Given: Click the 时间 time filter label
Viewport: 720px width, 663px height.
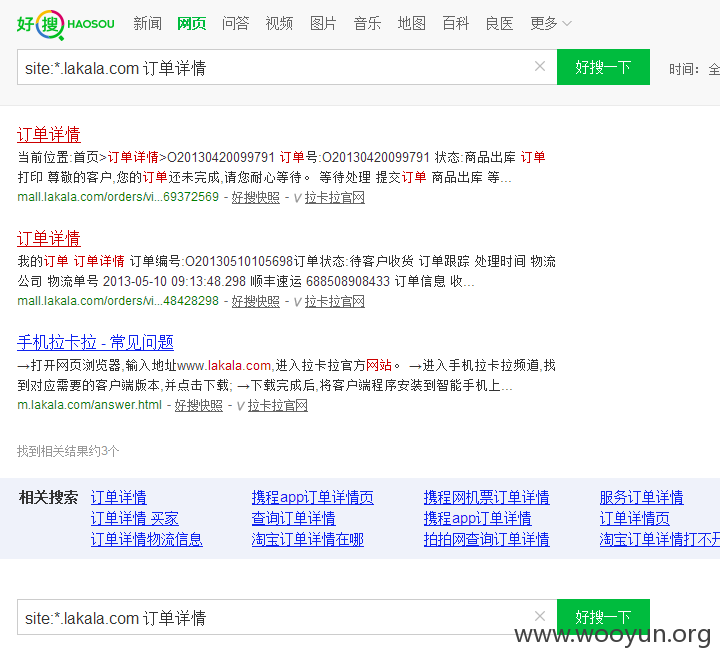Looking at the screenshot, I should [x=684, y=69].
